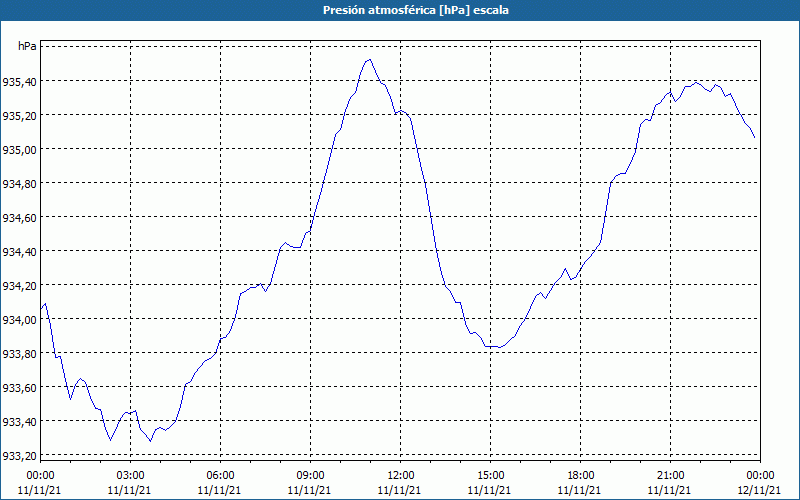Select the 933,80 y-axis value

tap(19, 354)
